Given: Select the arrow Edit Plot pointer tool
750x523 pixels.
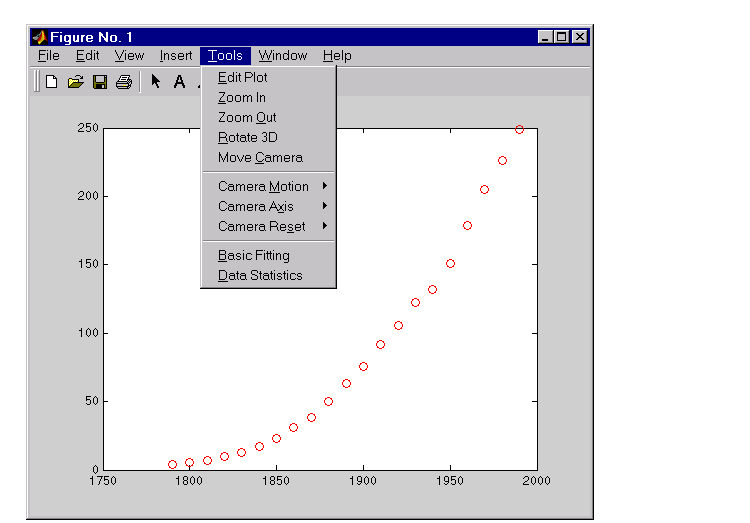Looking at the screenshot, I should (x=156, y=82).
